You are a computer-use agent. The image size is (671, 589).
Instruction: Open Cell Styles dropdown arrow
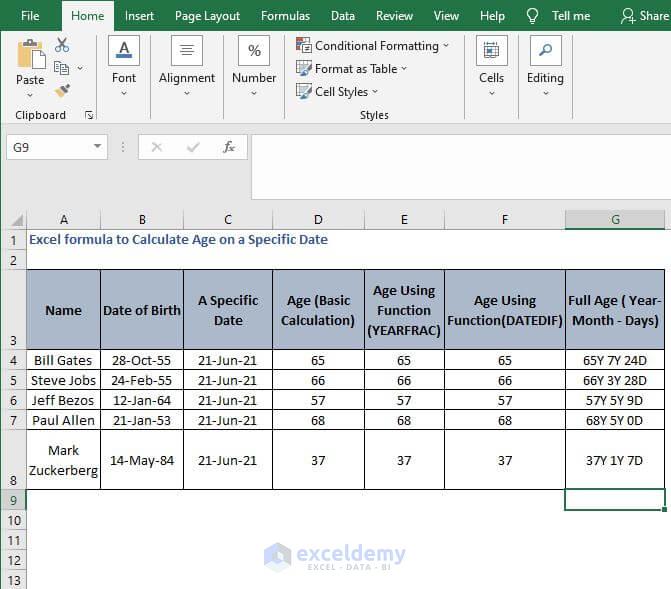point(375,91)
